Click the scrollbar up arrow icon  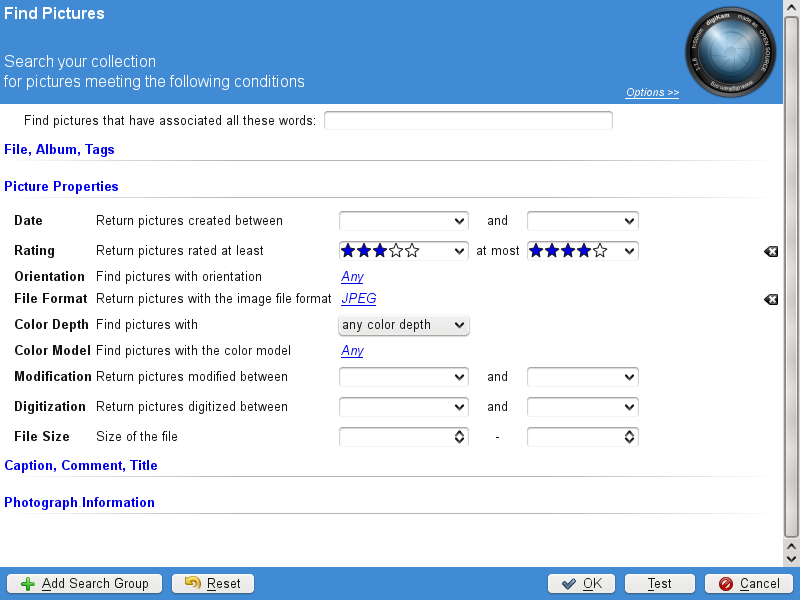tap(790, 8)
